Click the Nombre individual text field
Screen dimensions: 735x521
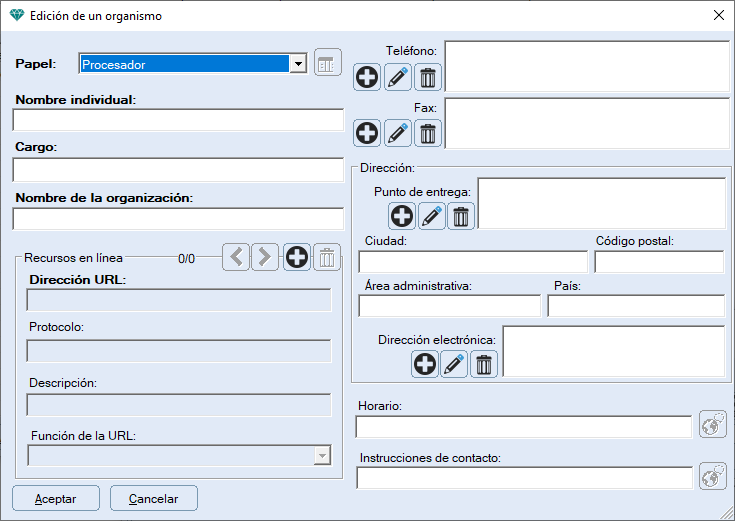click(178, 121)
